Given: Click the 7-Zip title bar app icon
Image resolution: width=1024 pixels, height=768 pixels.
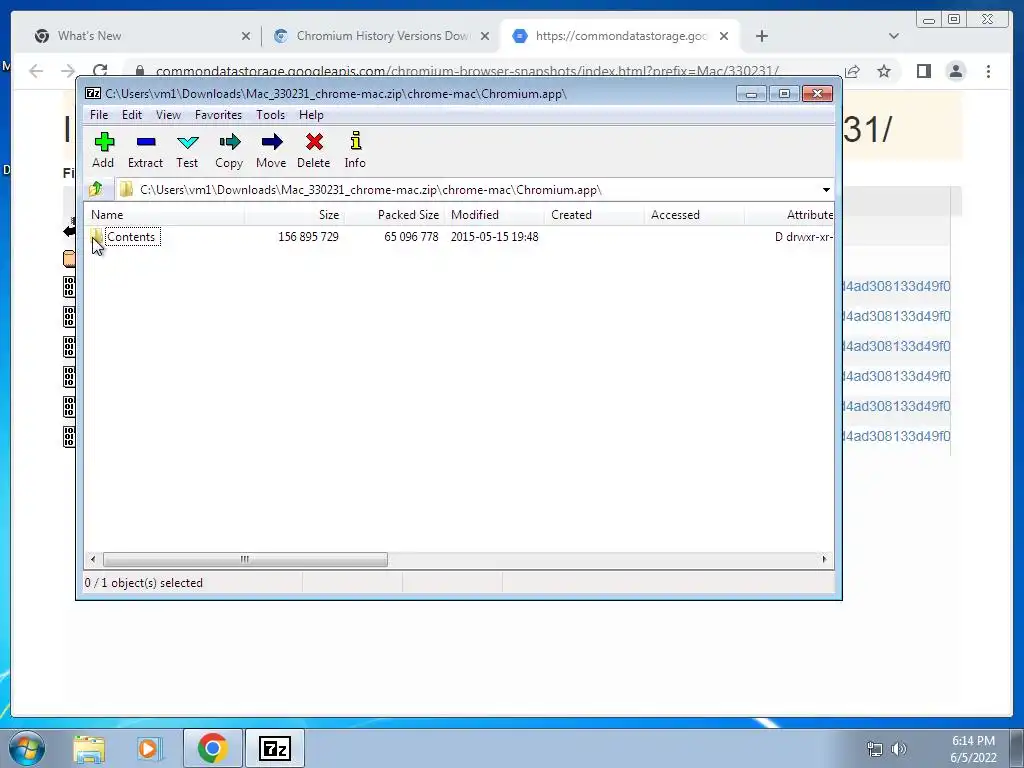Looking at the screenshot, I should click(93, 93).
